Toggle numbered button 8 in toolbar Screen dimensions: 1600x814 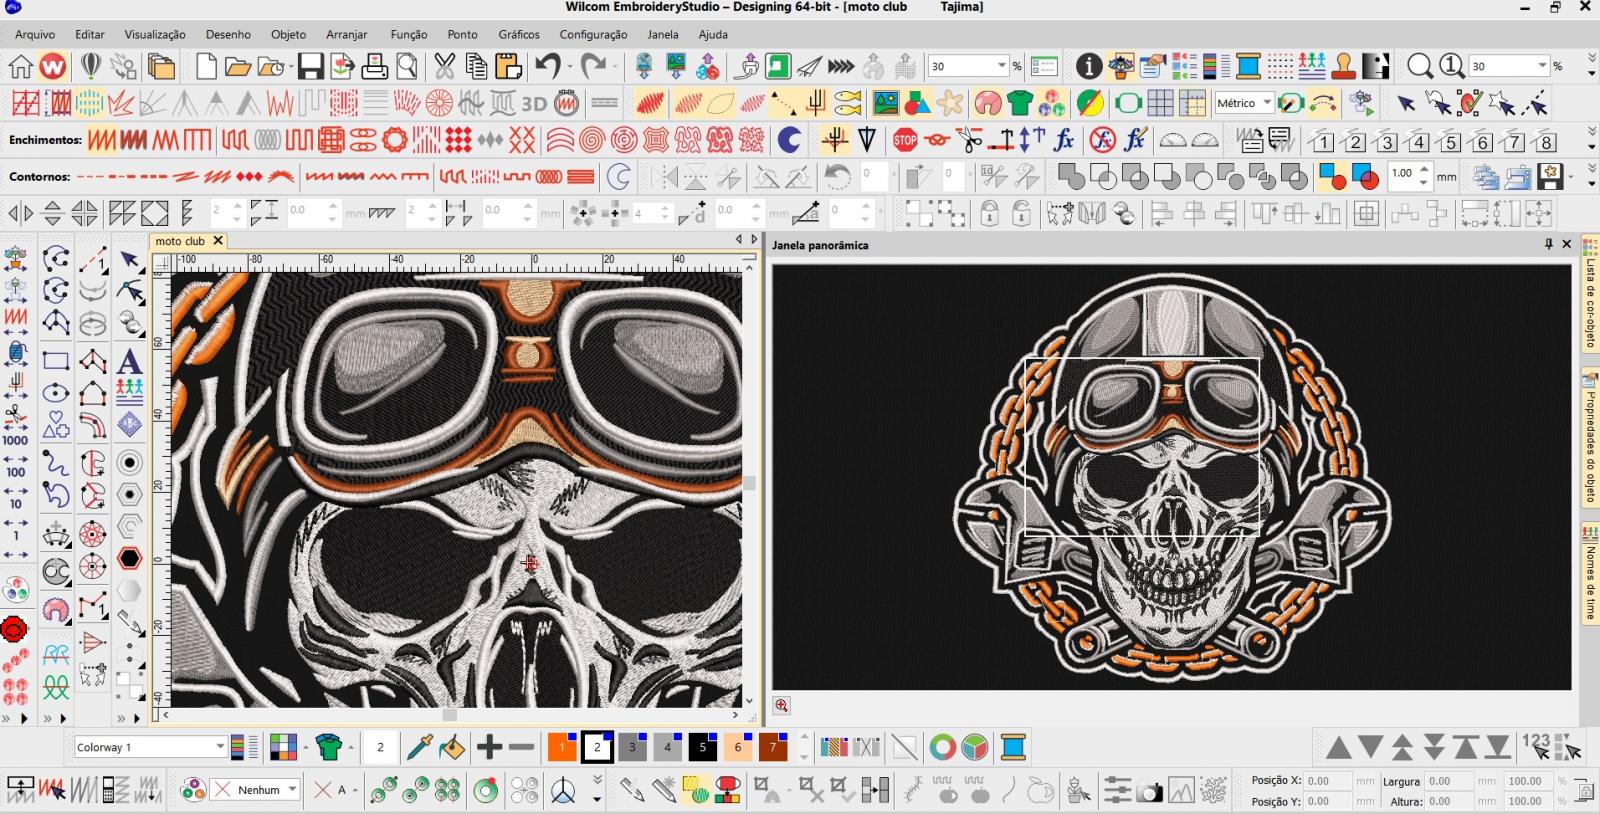(1546, 141)
